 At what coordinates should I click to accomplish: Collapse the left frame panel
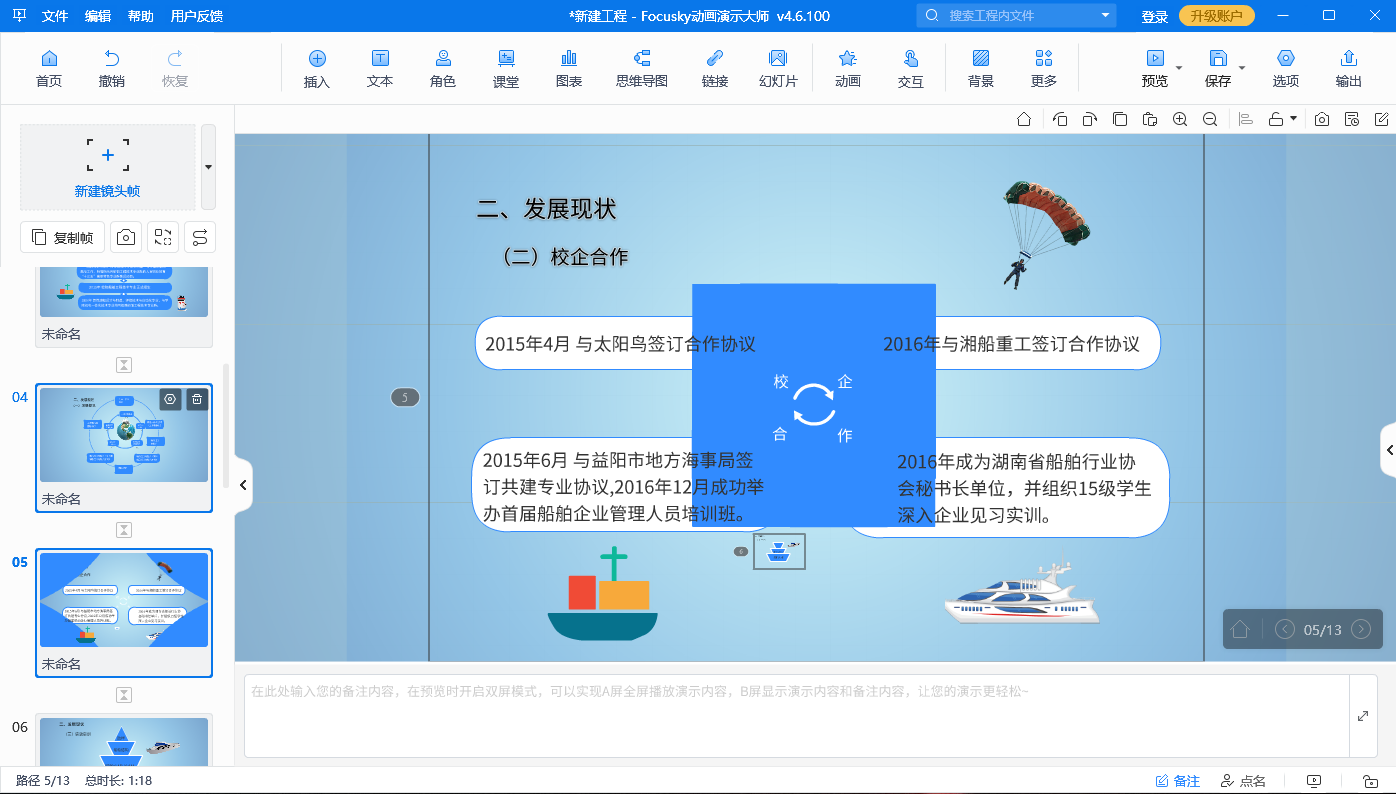243,485
